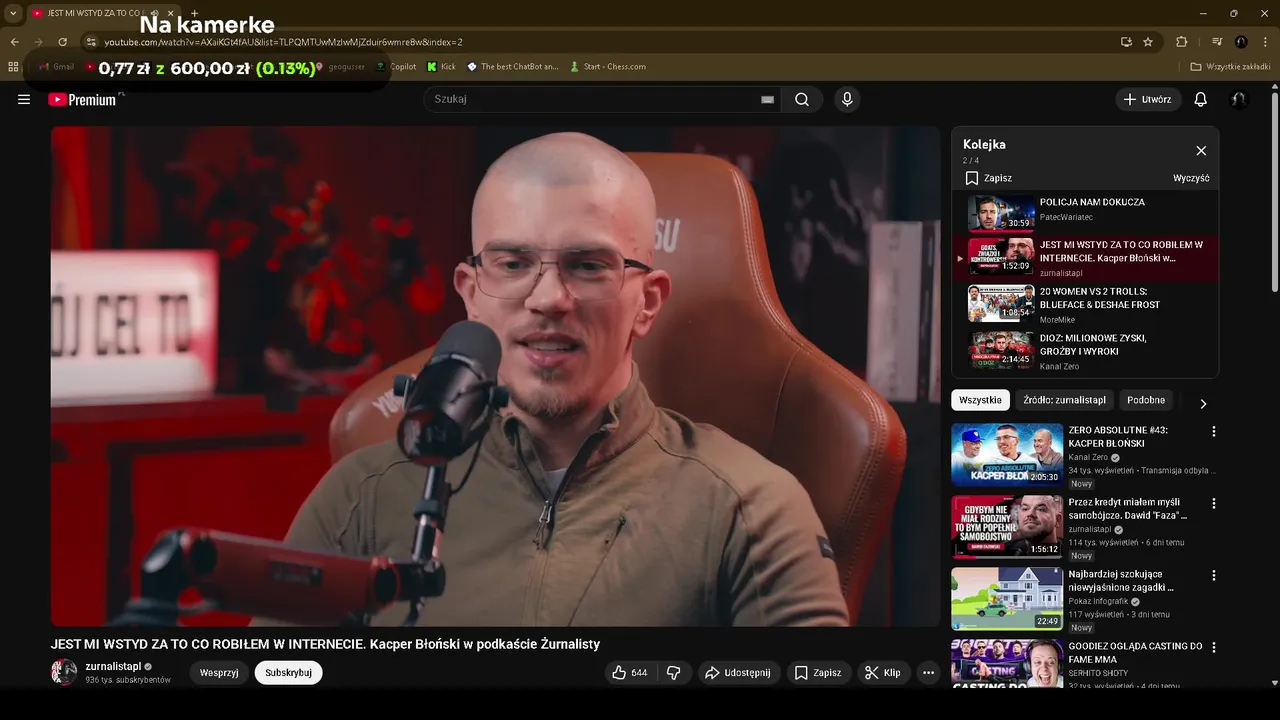This screenshot has width=1280, height=720.
Task: Bookmark this page with star icon
Action: click(x=1148, y=42)
